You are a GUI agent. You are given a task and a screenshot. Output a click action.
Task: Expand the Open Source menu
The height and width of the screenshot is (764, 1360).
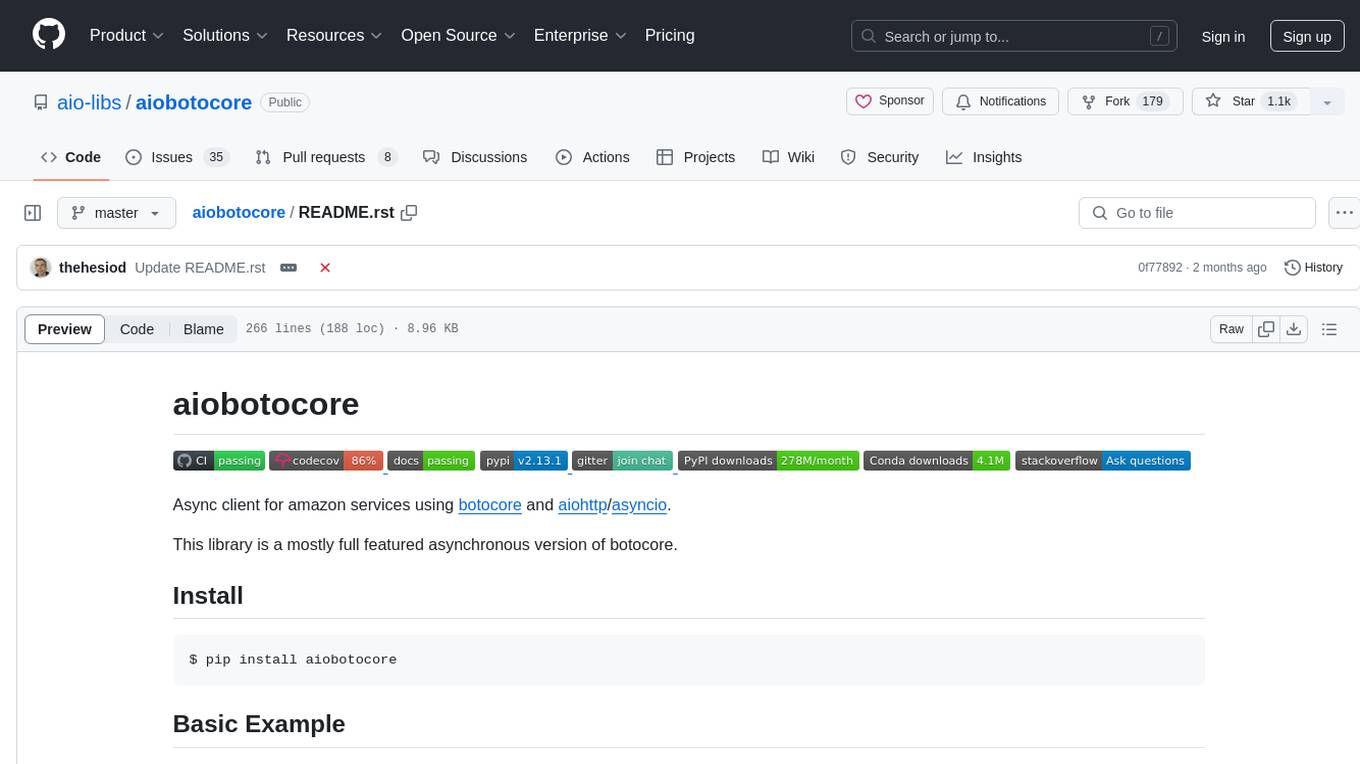coord(458,35)
